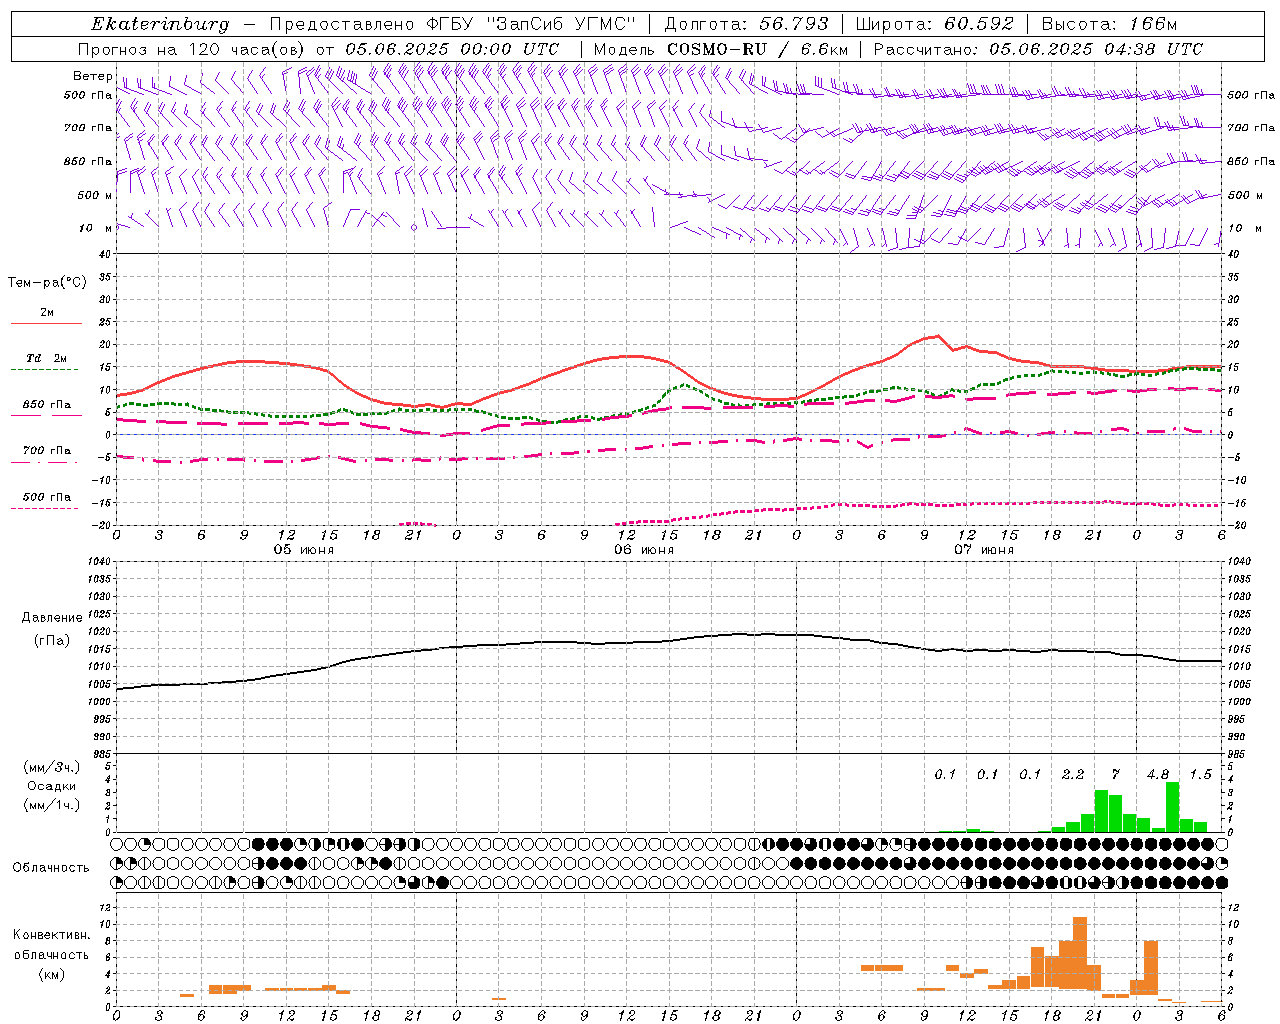The height and width of the screenshot is (1024, 1280).
Task: Click the tallest green precipitation bar
Action: tap(1172, 807)
